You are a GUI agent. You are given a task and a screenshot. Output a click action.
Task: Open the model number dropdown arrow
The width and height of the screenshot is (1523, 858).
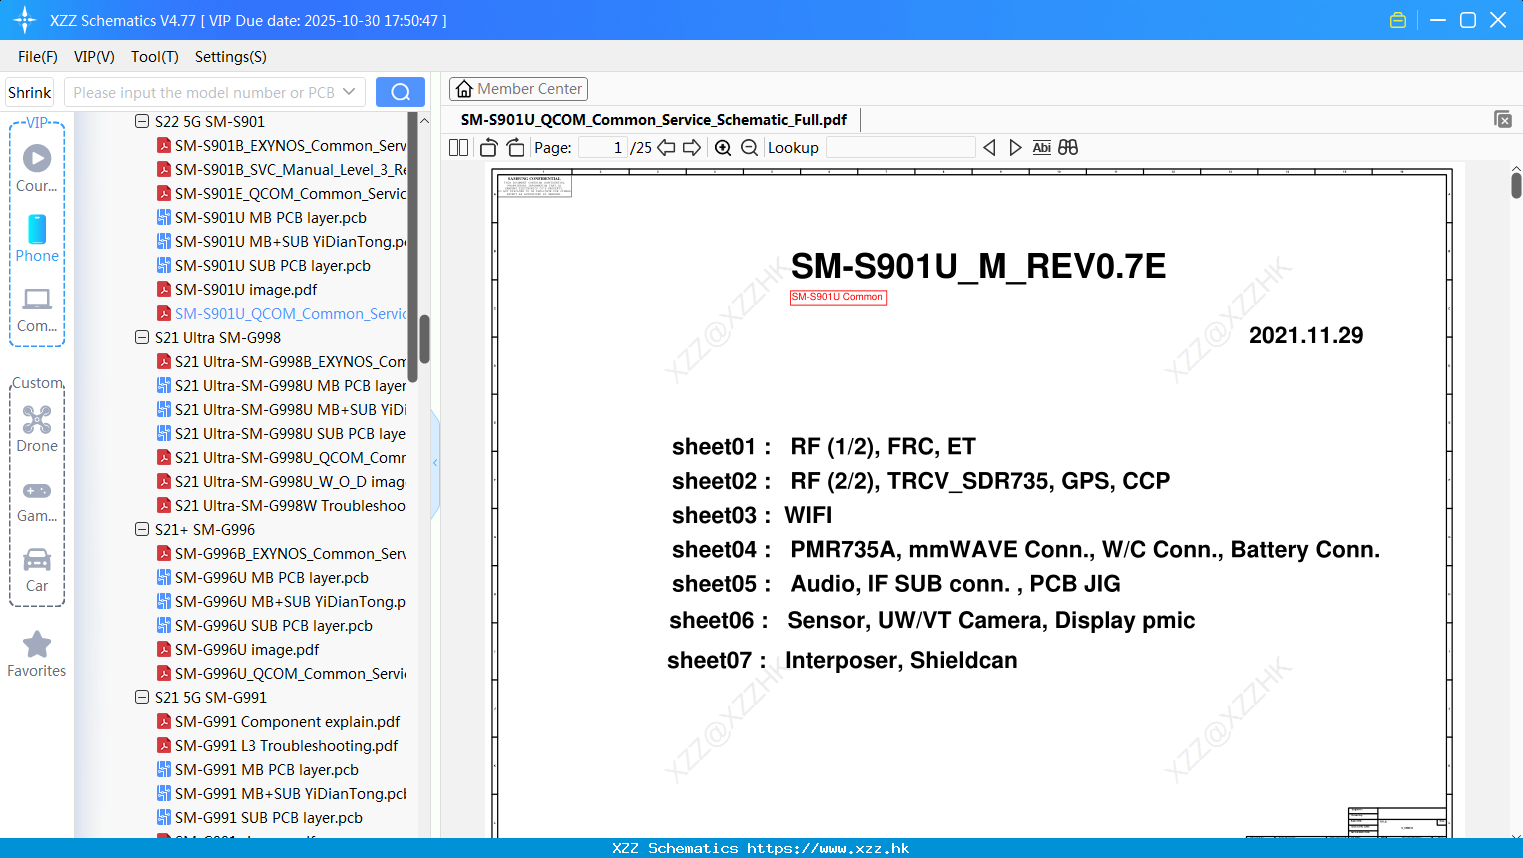[349, 92]
